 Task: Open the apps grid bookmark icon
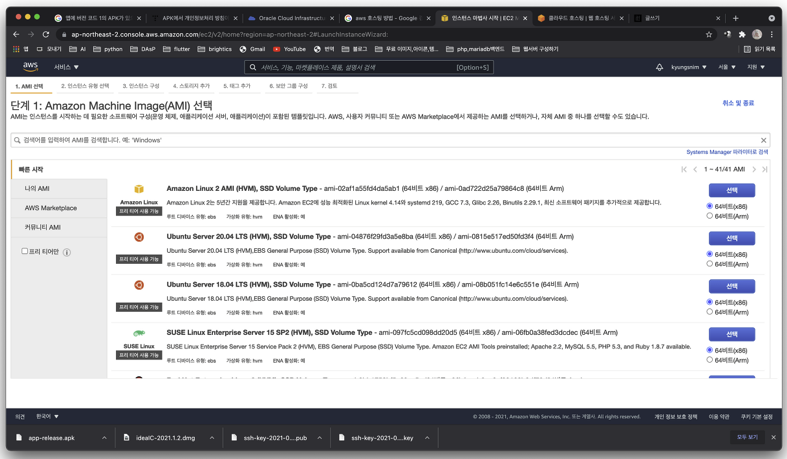coord(16,49)
